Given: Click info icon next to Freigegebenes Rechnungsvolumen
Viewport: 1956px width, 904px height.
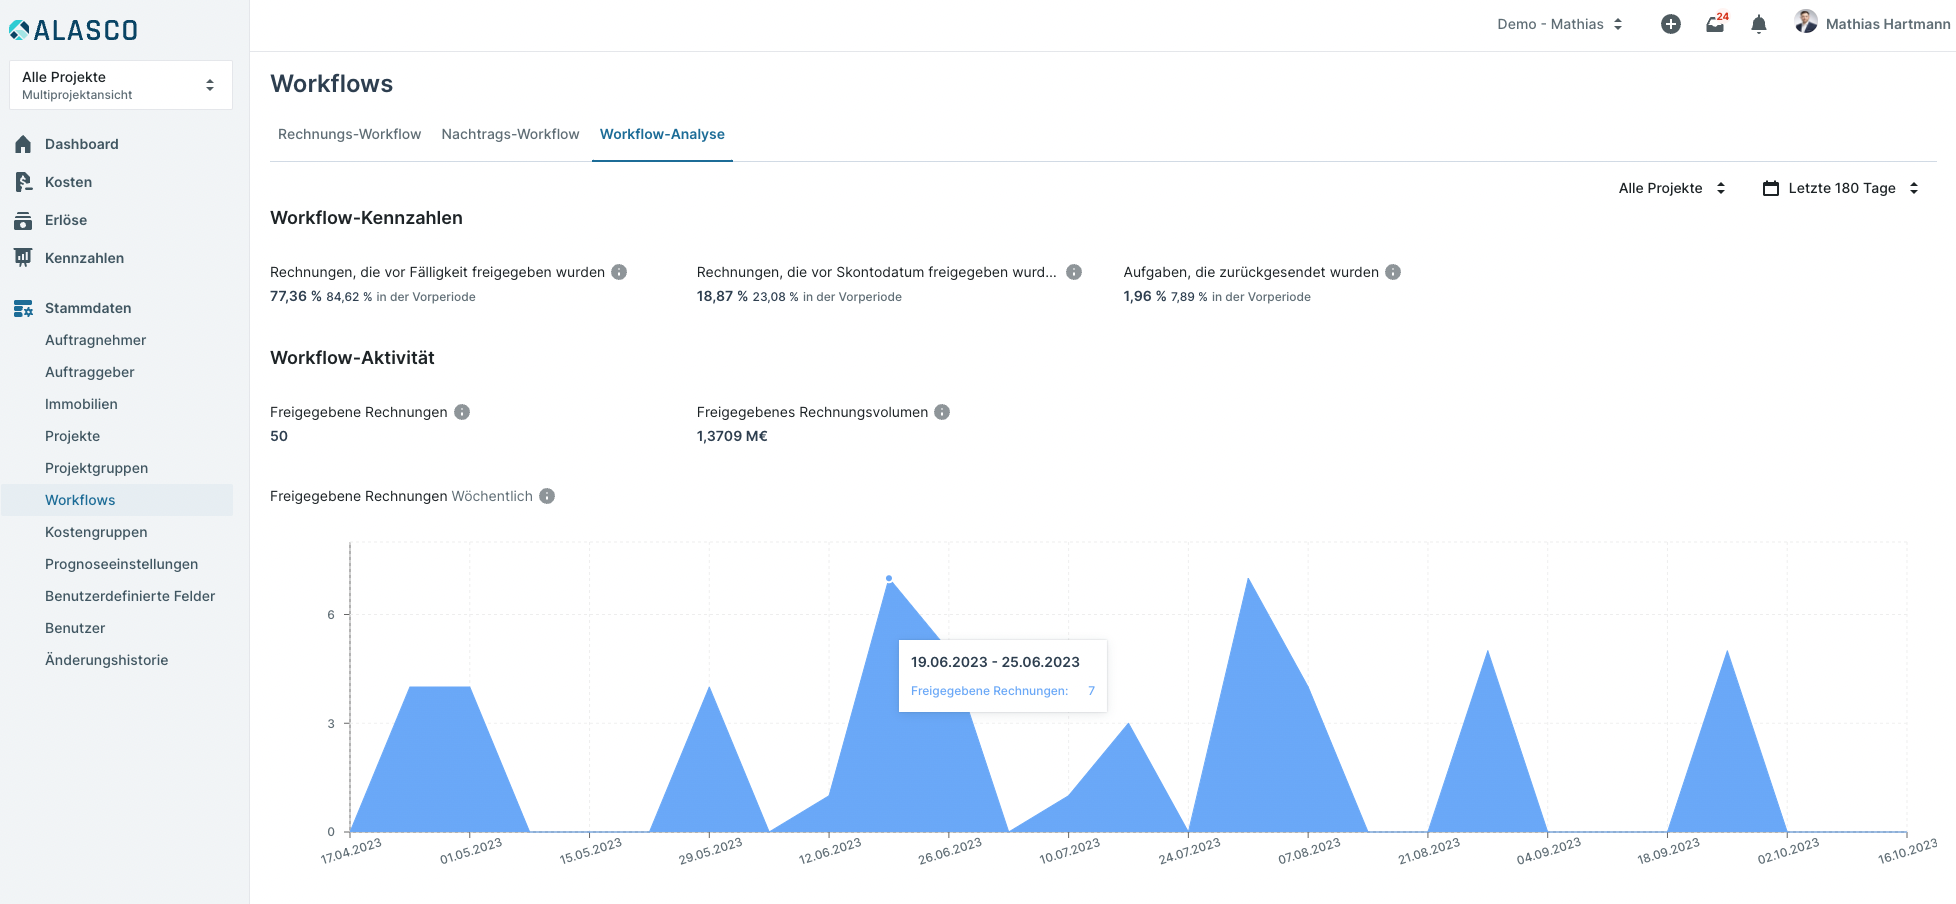Looking at the screenshot, I should point(942,412).
